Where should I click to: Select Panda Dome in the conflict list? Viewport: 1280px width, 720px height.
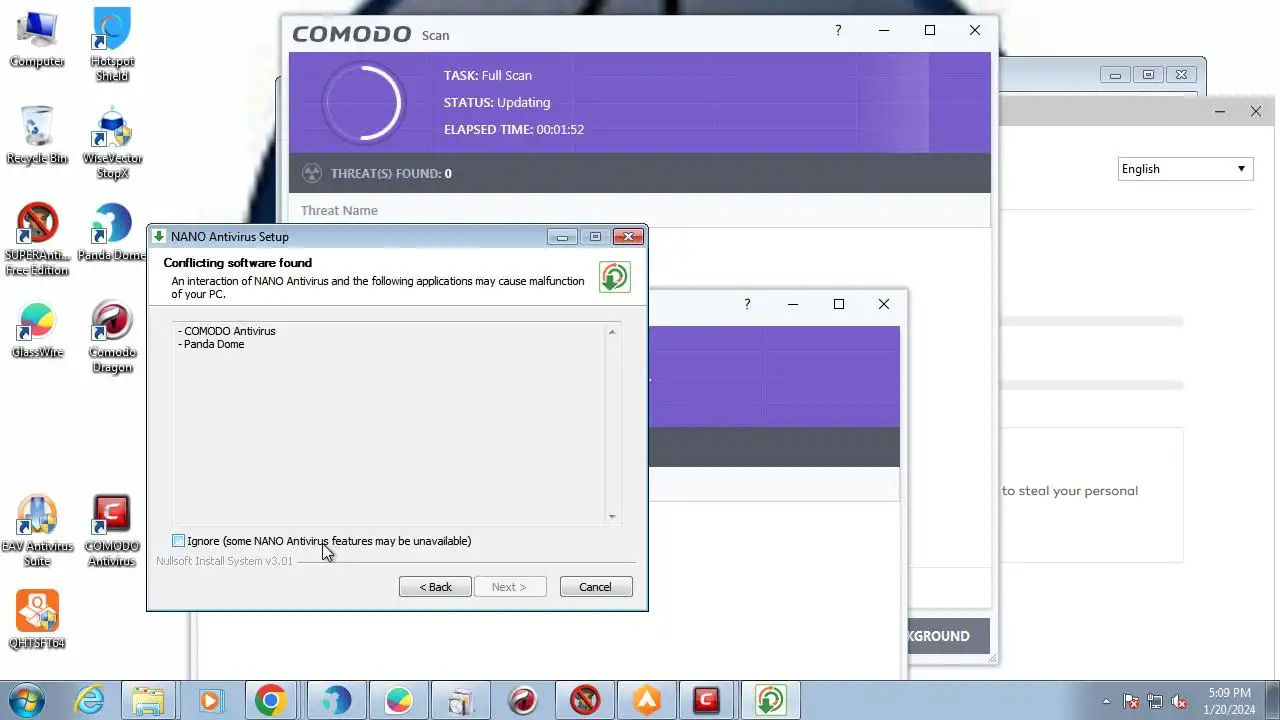tap(211, 344)
